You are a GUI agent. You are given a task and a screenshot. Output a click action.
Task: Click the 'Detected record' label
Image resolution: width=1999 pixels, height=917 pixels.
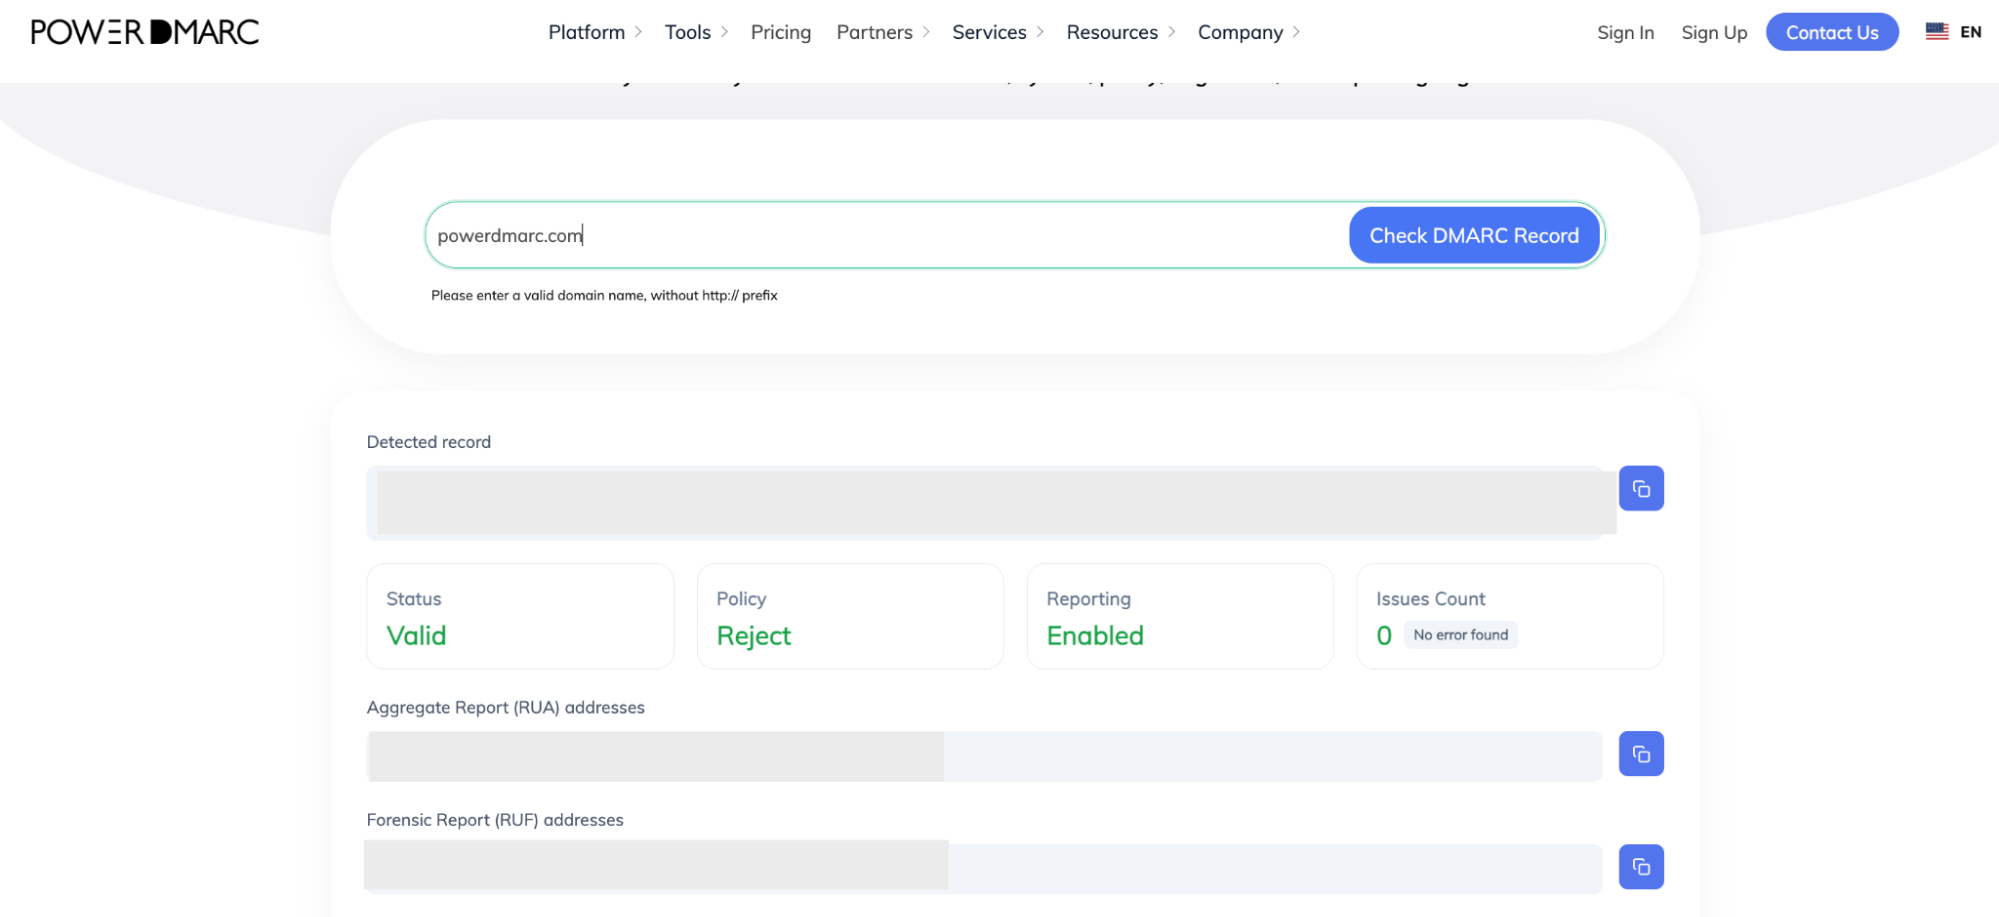pos(429,442)
